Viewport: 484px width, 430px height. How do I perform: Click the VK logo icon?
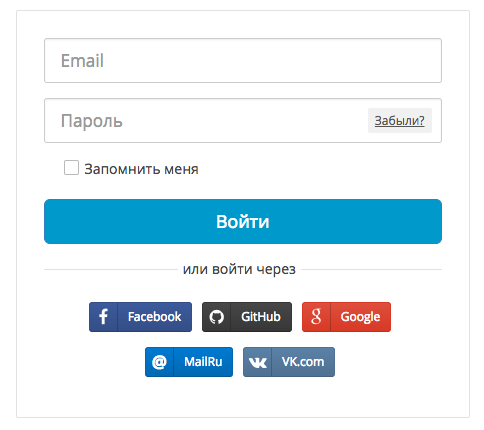coord(258,362)
